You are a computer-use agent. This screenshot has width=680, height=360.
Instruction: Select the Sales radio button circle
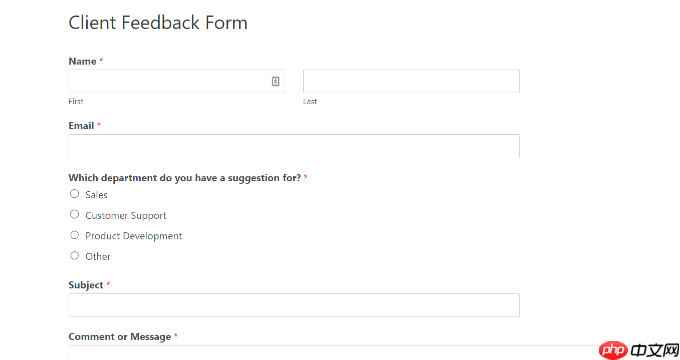coord(75,194)
